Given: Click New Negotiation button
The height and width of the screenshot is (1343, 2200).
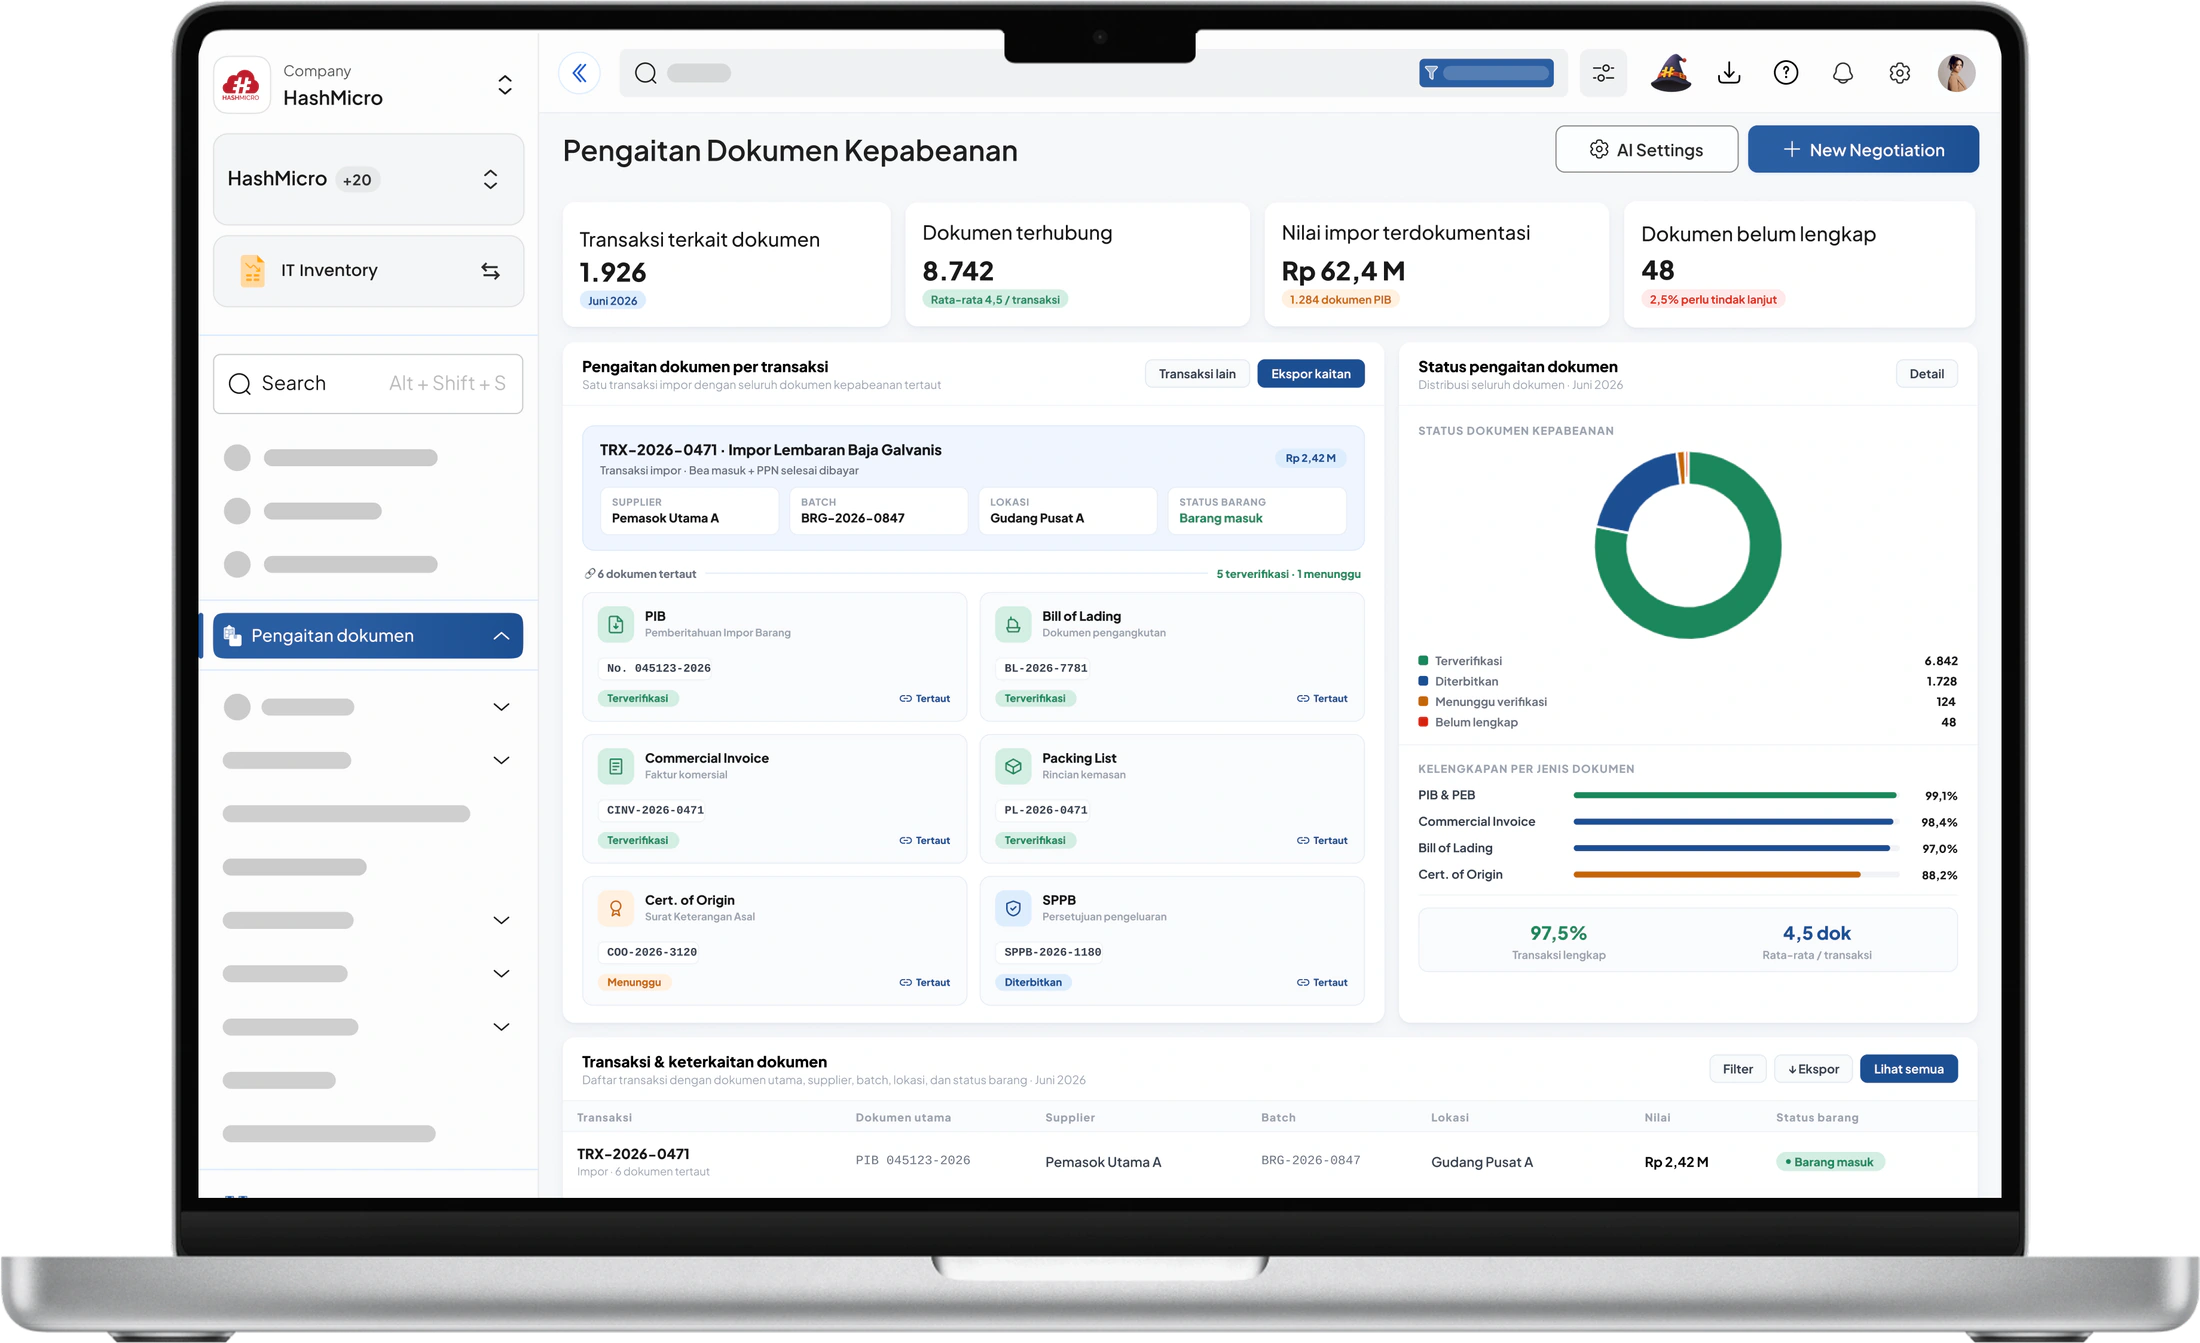Looking at the screenshot, I should [x=1863, y=150].
